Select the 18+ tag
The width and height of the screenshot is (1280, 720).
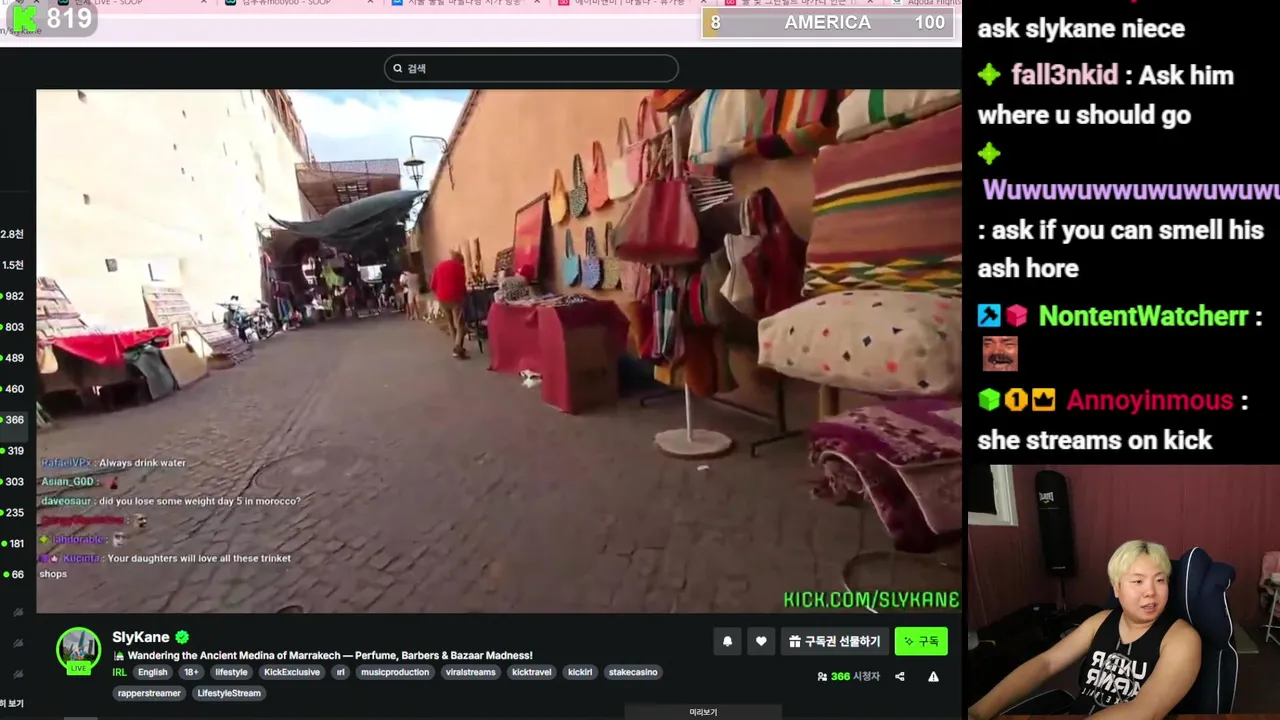pyautogui.click(x=191, y=672)
